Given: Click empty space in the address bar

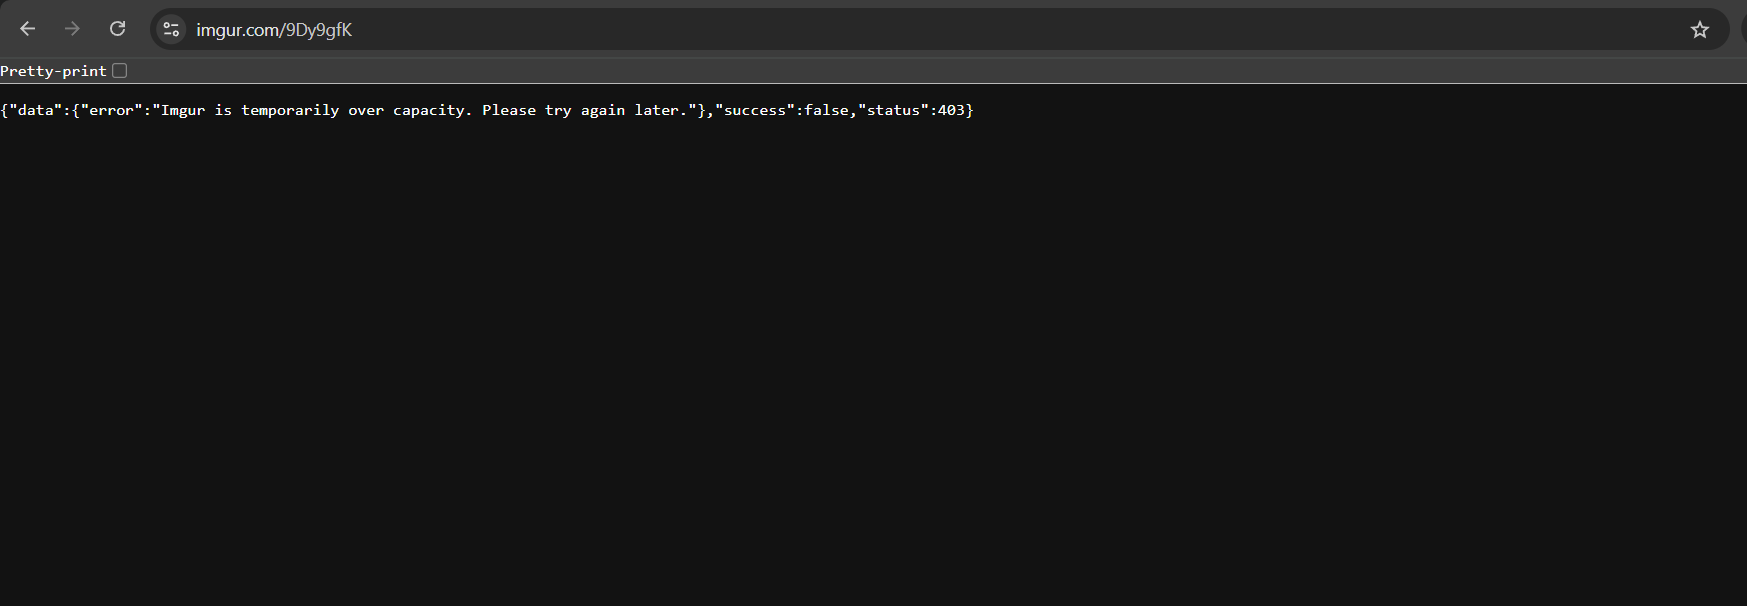Looking at the screenshot, I should coord(1000,30).
